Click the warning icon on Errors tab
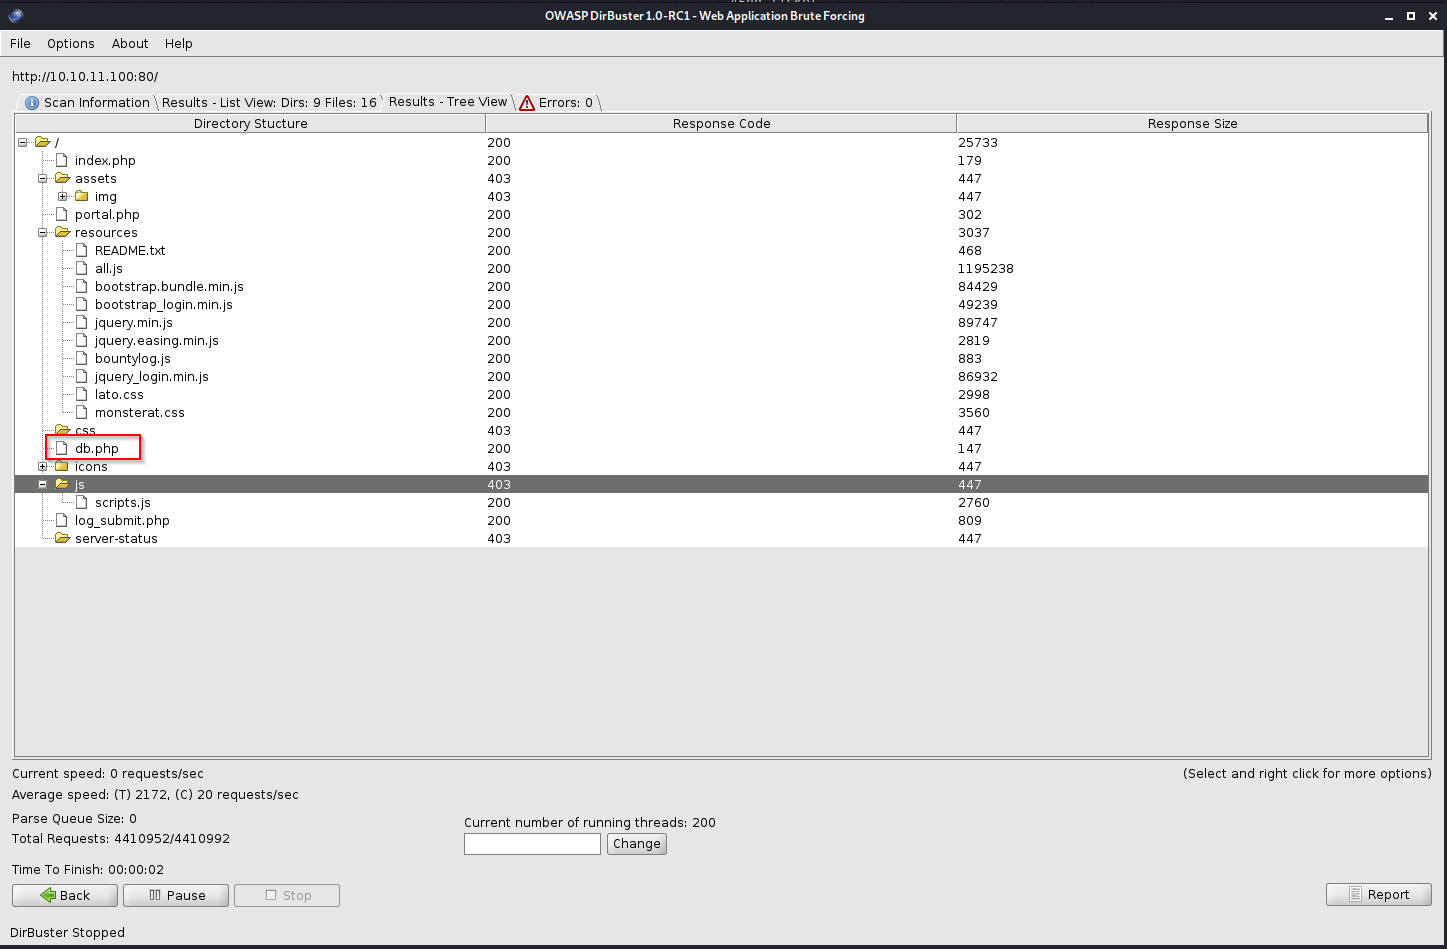The height and width of the screenshot is (949, 1447). click(x=527, y=103)
